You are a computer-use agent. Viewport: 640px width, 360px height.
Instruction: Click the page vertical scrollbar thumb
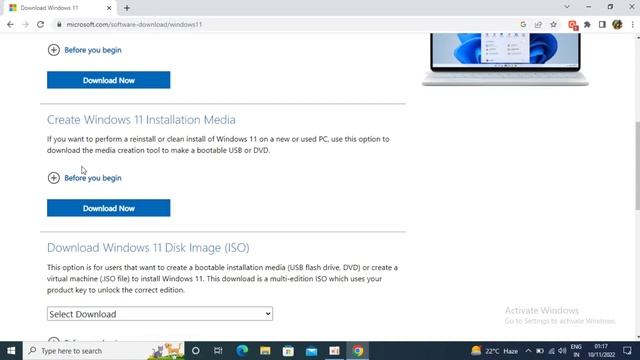coord(638,165)
